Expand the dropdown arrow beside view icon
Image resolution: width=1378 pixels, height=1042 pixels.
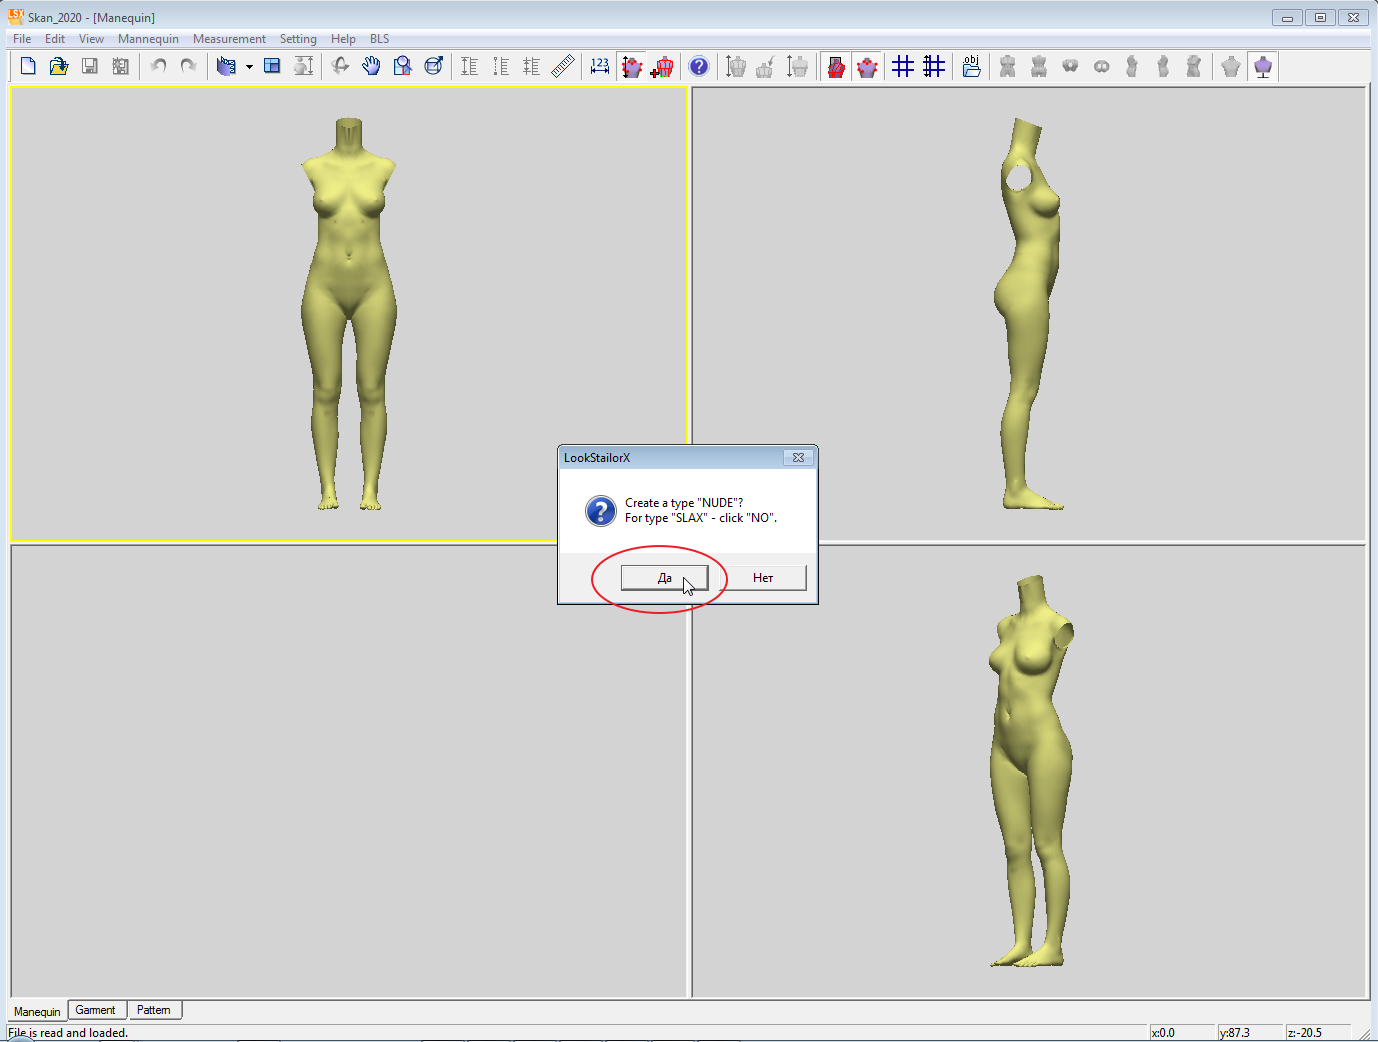249,67
